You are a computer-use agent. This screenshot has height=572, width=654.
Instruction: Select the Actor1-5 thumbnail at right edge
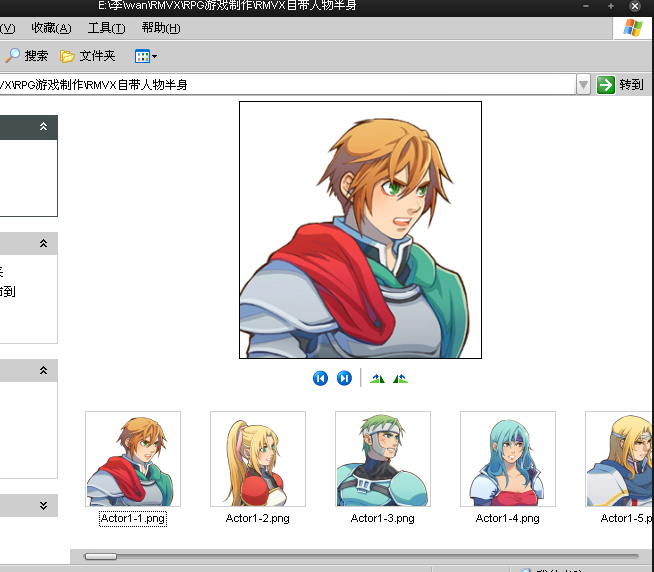(619, 459)
